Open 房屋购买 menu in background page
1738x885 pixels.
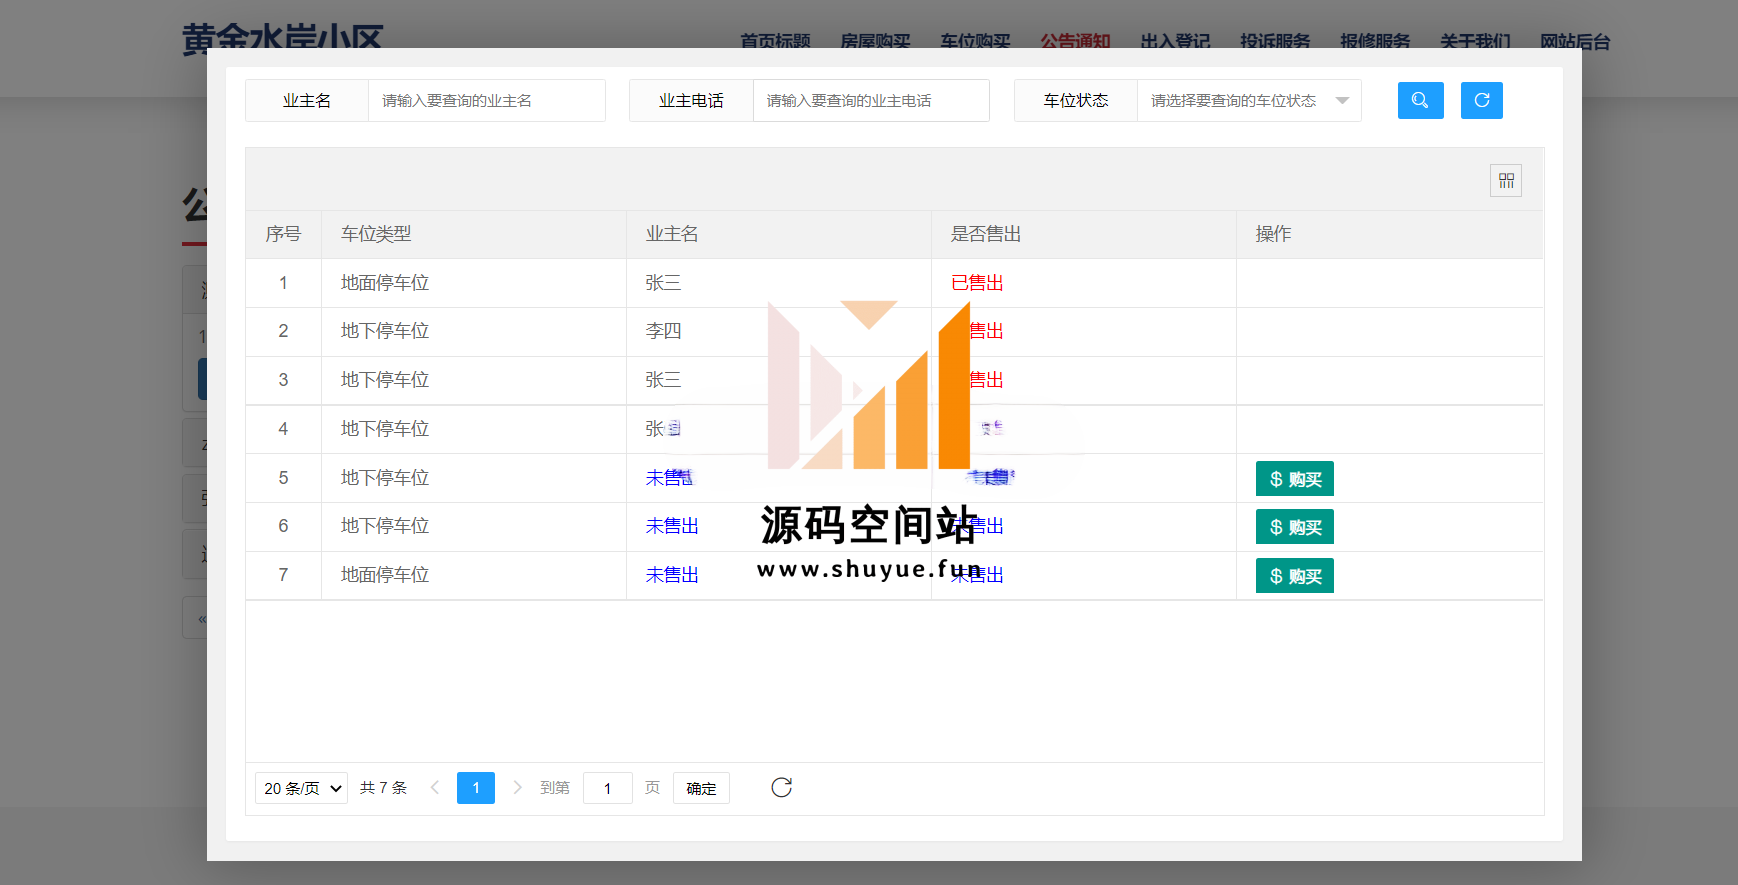[875, 41]
